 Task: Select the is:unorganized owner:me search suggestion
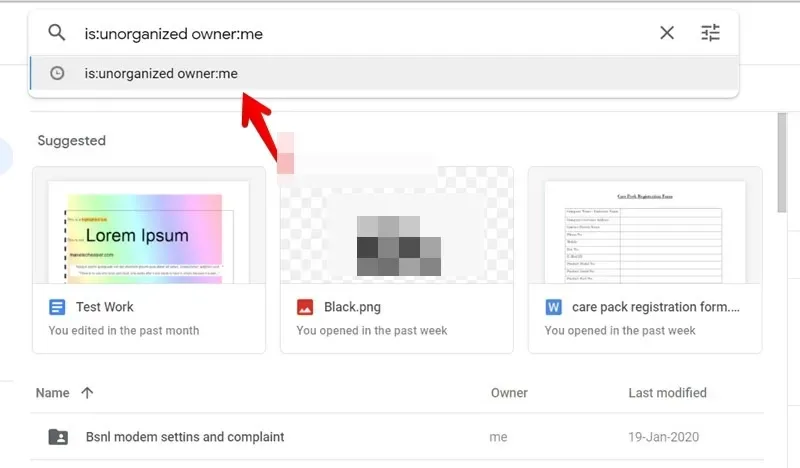coord(384,73)
